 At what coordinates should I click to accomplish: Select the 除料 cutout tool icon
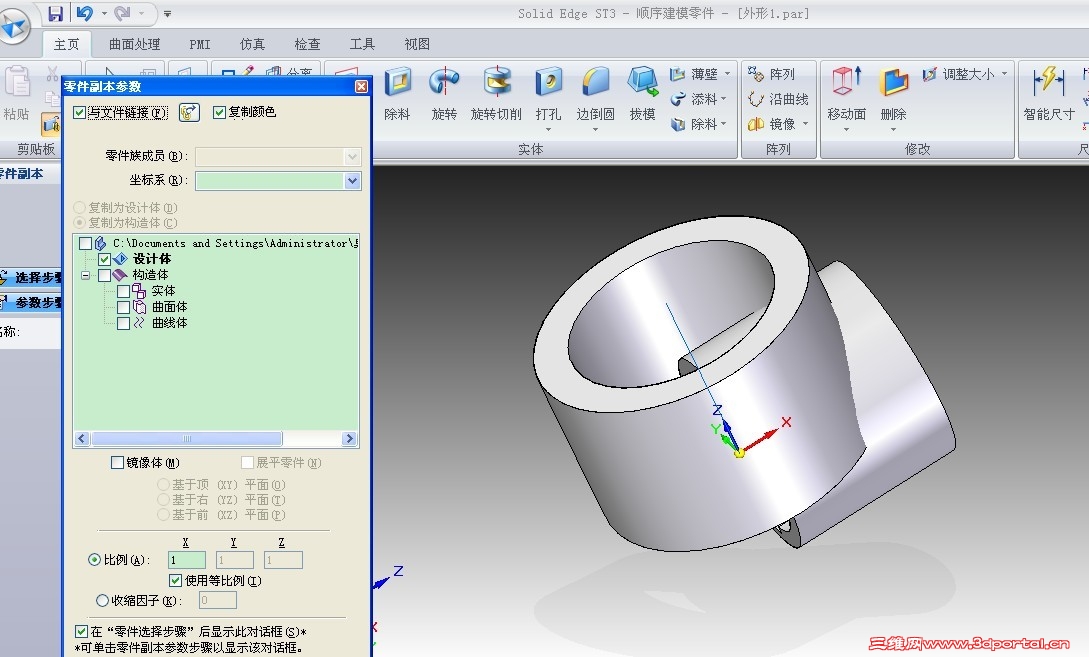point(398,82)
